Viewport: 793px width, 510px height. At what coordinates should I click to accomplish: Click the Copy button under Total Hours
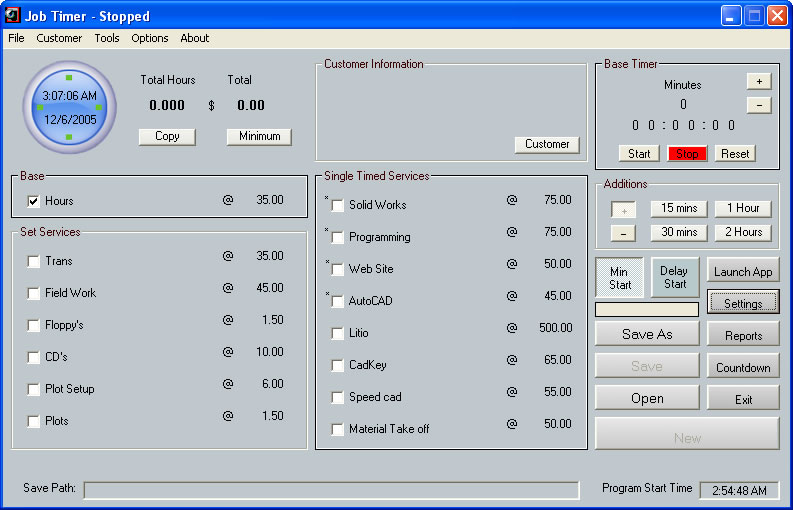(x=167, y=137)
